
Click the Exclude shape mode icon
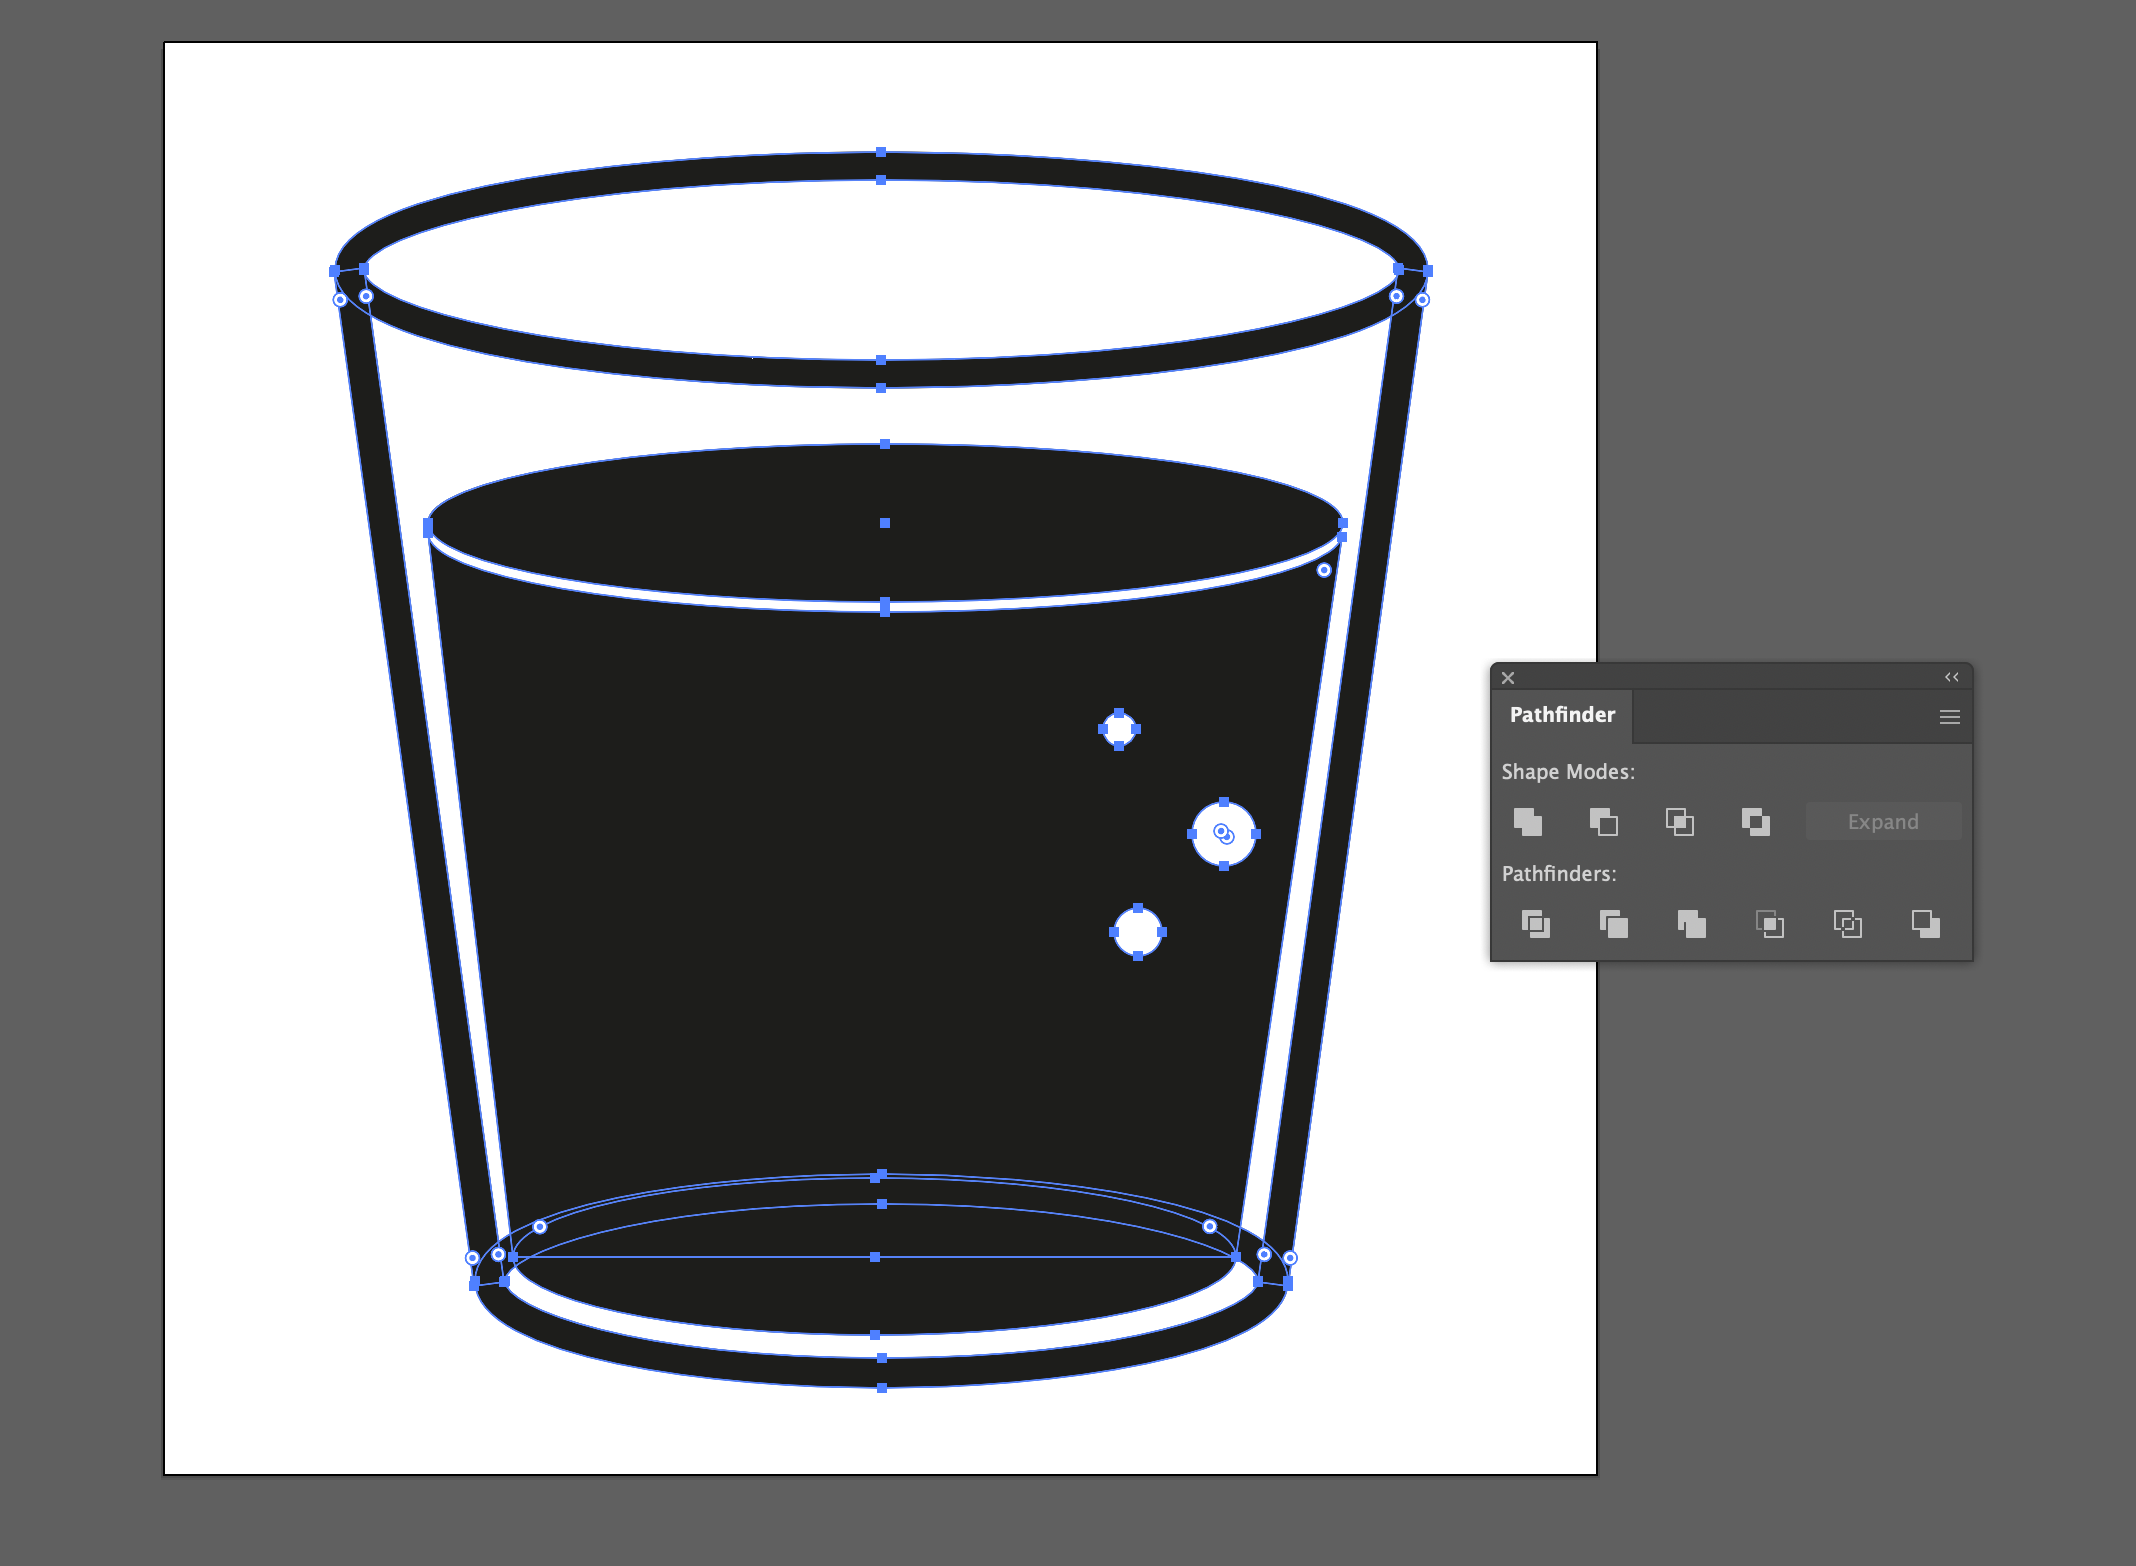[x=1756, y=822]
